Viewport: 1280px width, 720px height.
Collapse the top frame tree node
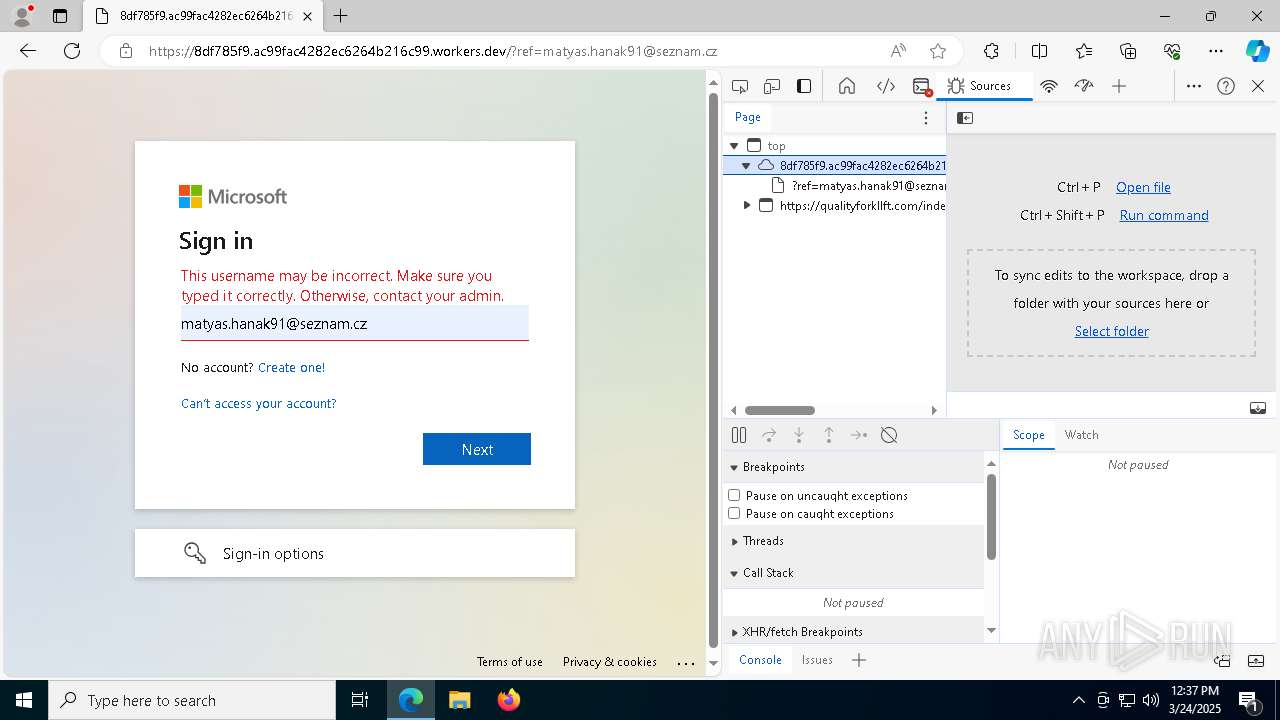tap(735, 146)
